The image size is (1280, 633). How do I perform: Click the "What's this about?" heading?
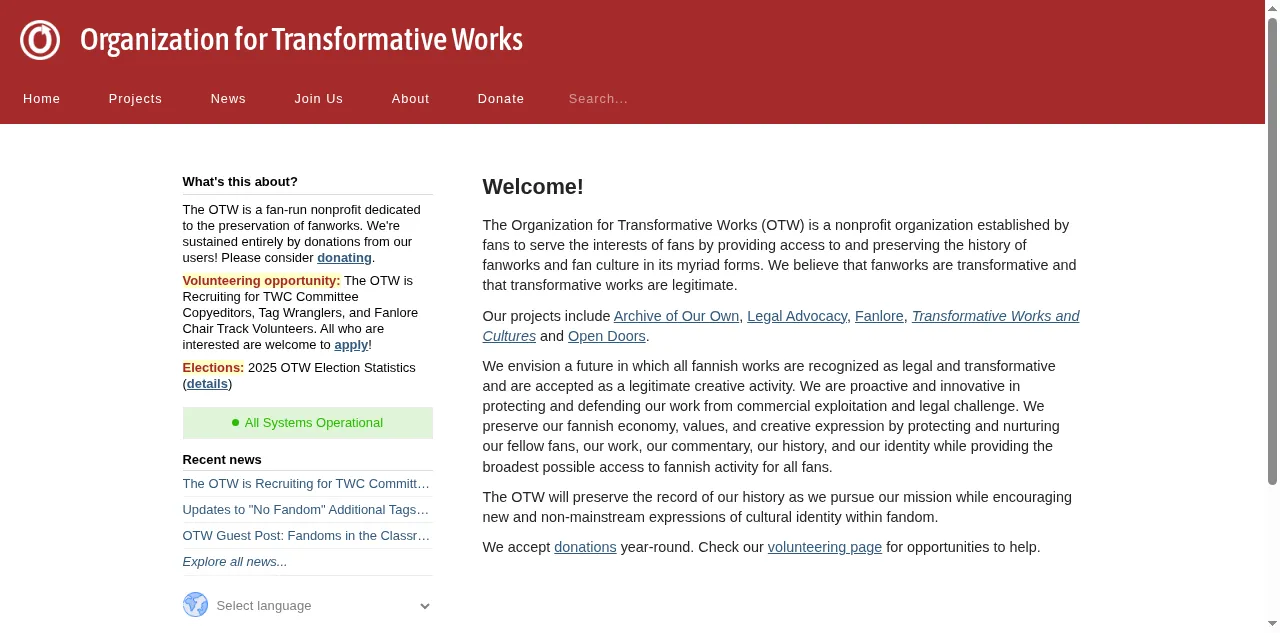pos(240,182)
